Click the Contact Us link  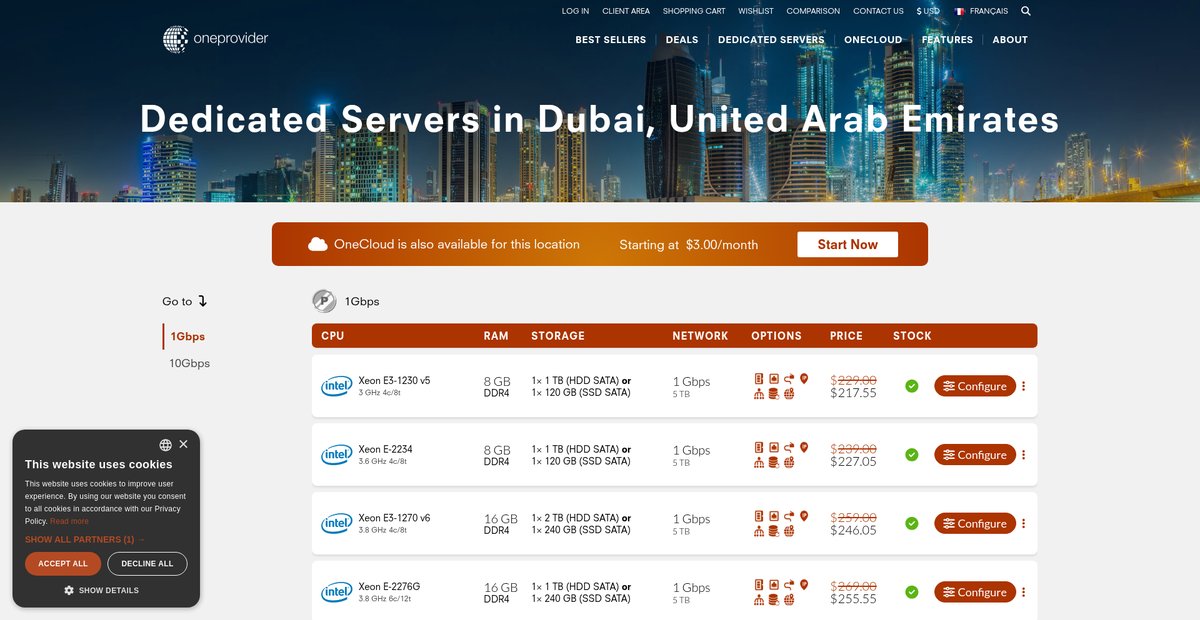(x=878, y=11)
